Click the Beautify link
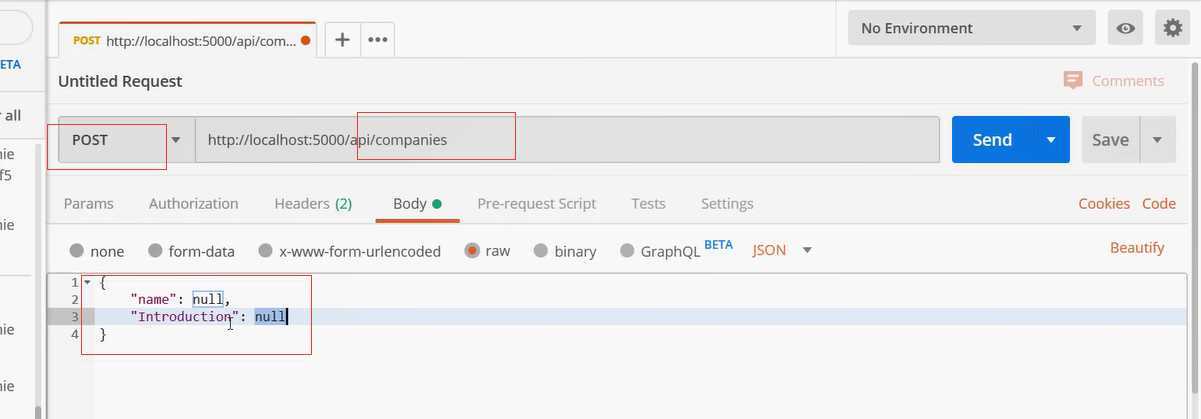Image resolution: width=1201 pixels, height=419 pixels. point(1137,247)
